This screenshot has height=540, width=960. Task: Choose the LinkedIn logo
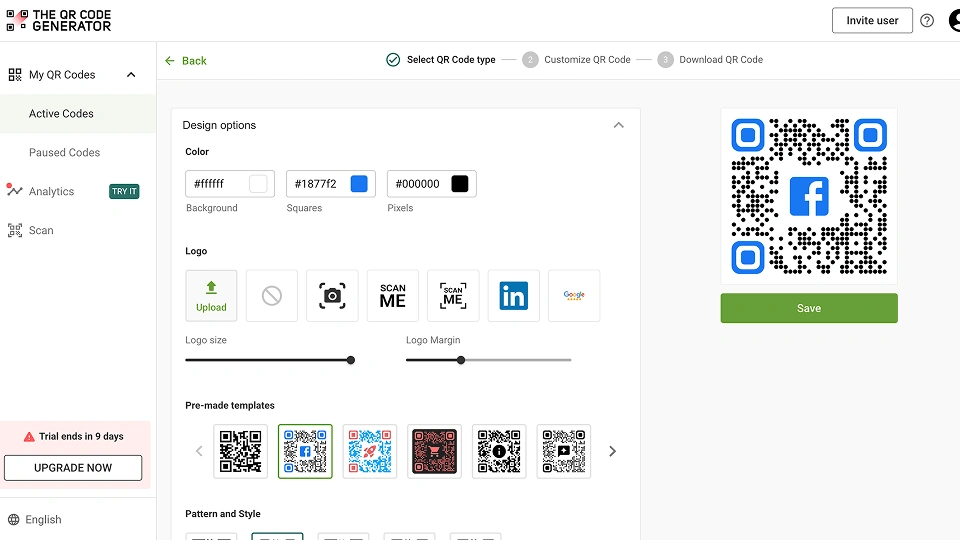(514, 295)
